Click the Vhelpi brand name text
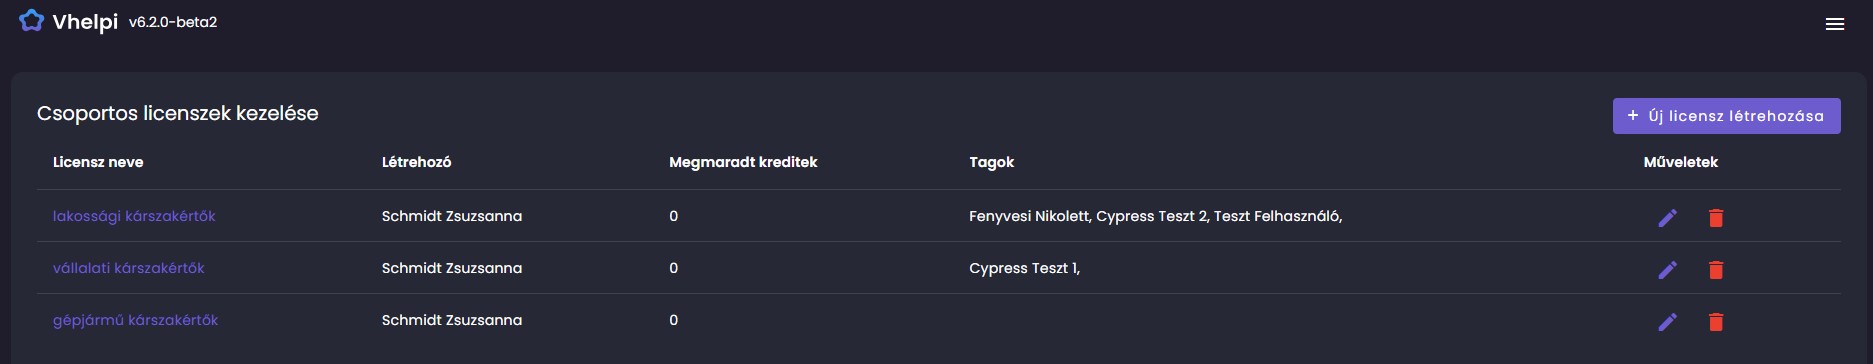 (x=85, y=22)
